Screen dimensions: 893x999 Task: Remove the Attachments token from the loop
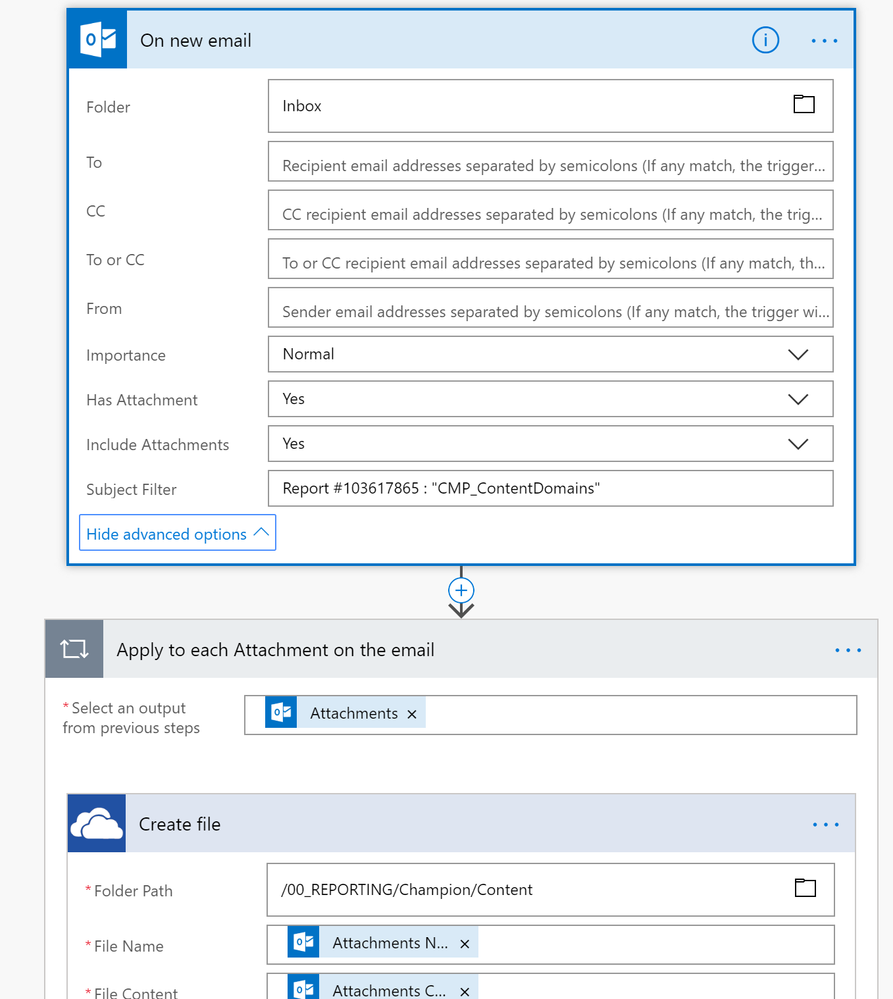point(412,714)
